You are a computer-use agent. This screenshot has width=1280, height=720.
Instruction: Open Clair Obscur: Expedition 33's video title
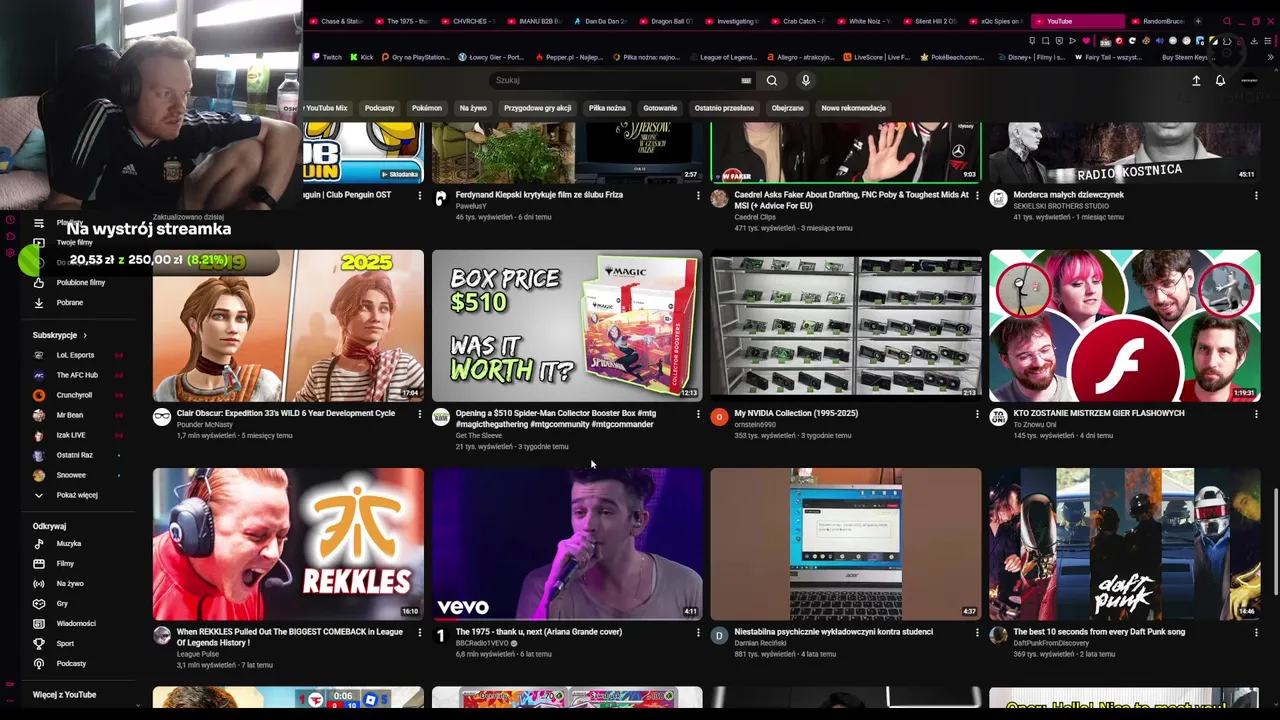click(x=286, y=413)
